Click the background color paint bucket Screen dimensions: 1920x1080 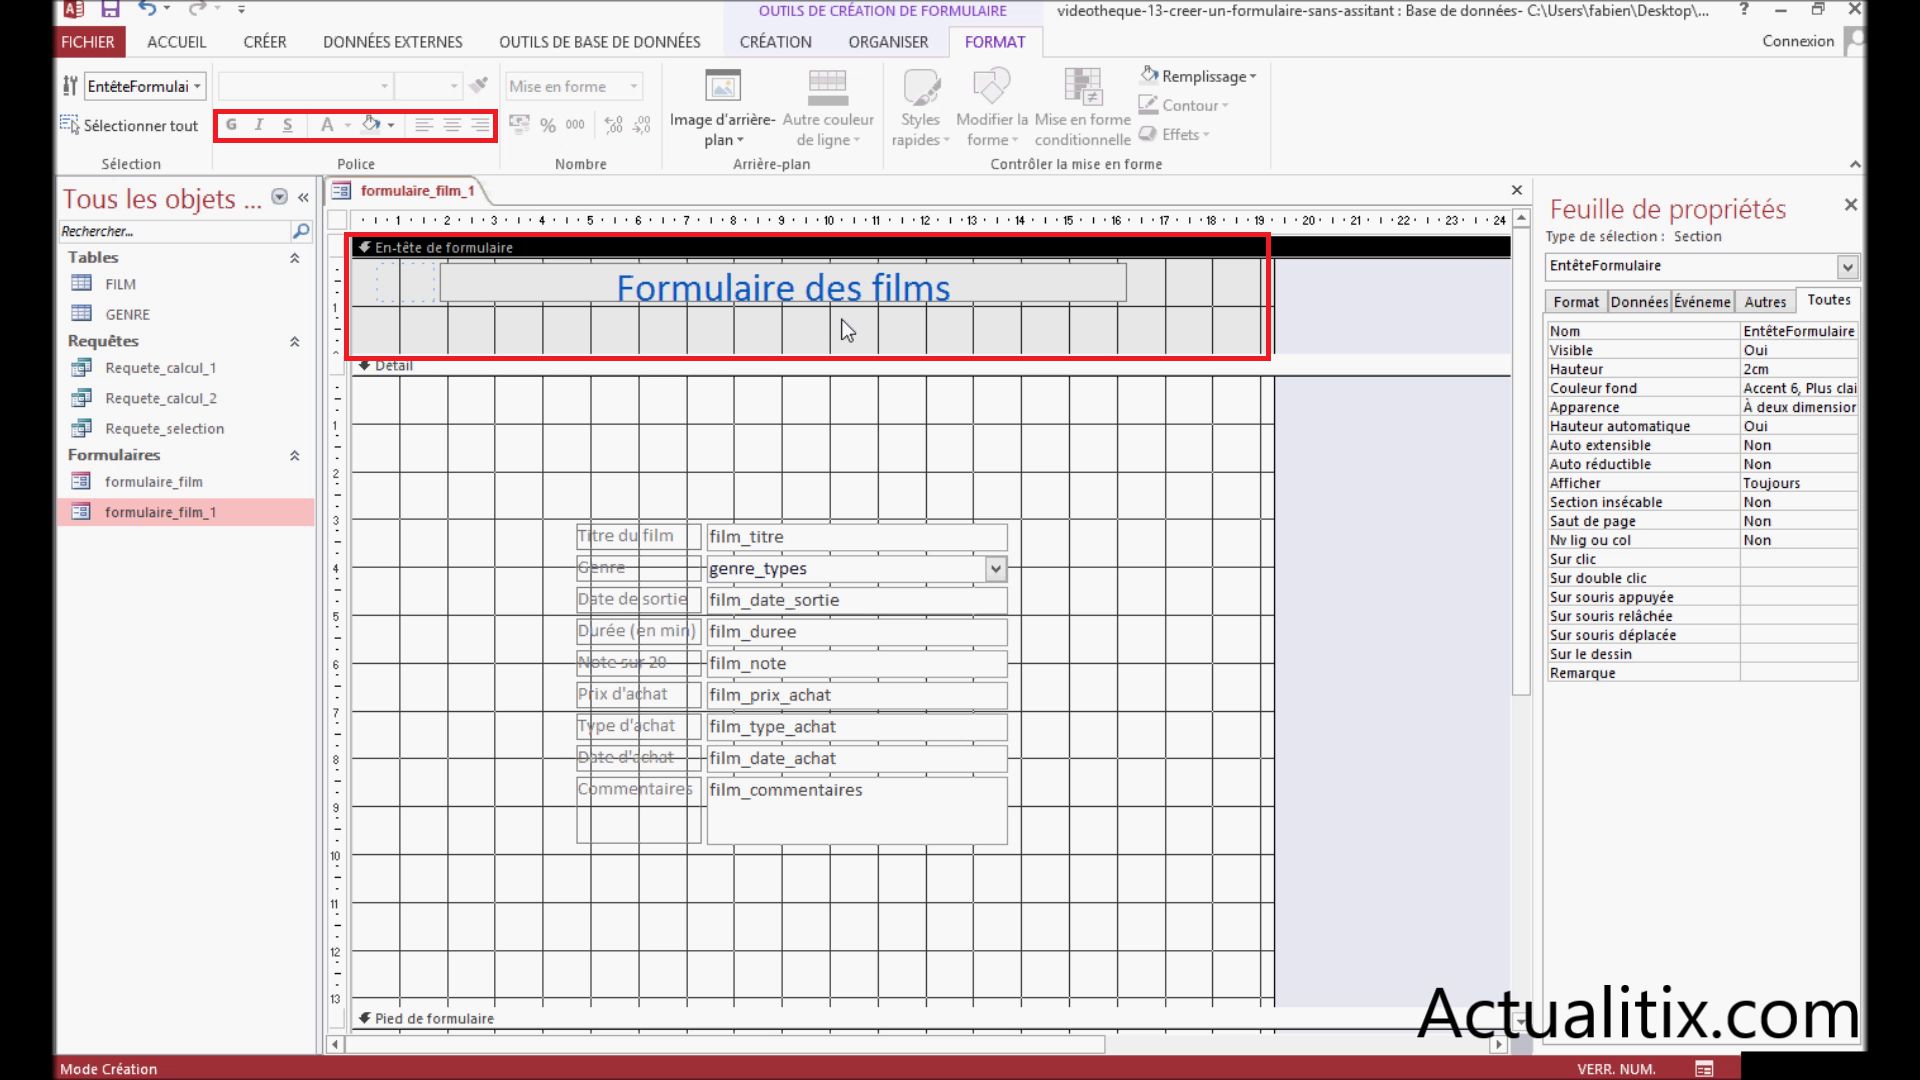pos(371,125)
